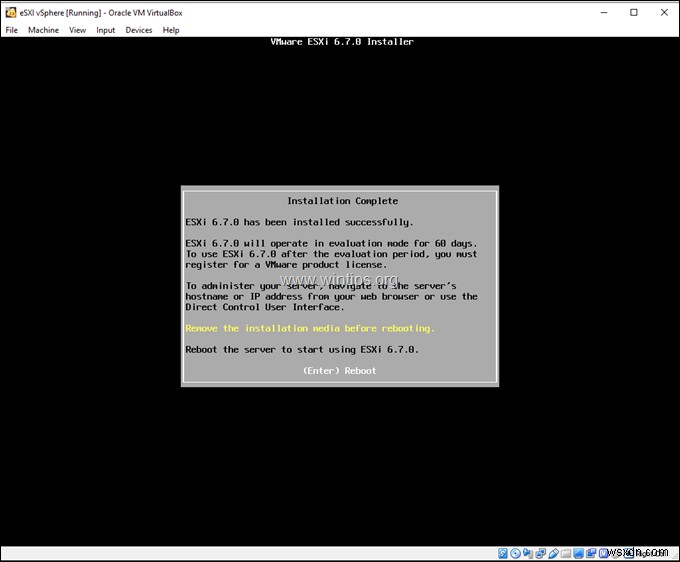Click the display status icon
The height and width of the screenshot is (562, 680).
pos(578,553)
